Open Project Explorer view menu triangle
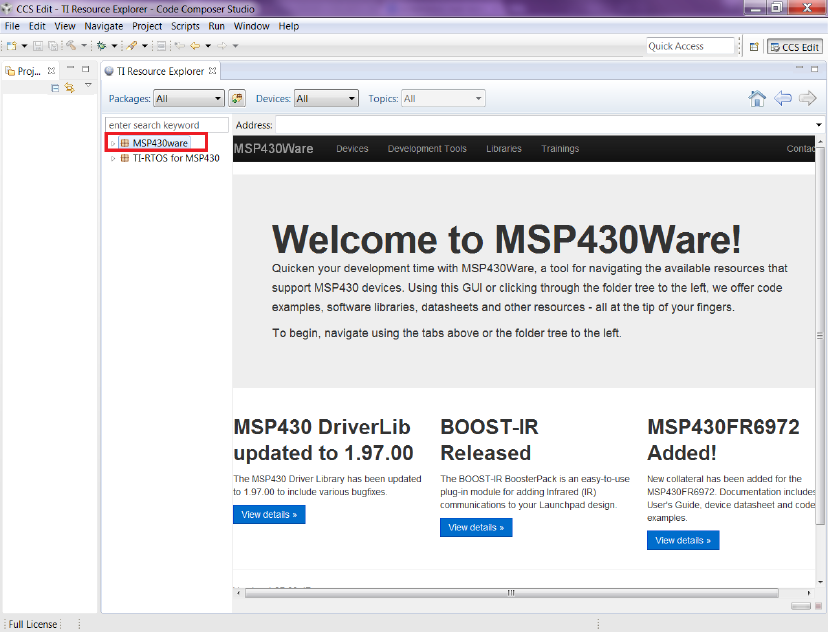Viewport: 828px width, 632px height. coord(88,85)
